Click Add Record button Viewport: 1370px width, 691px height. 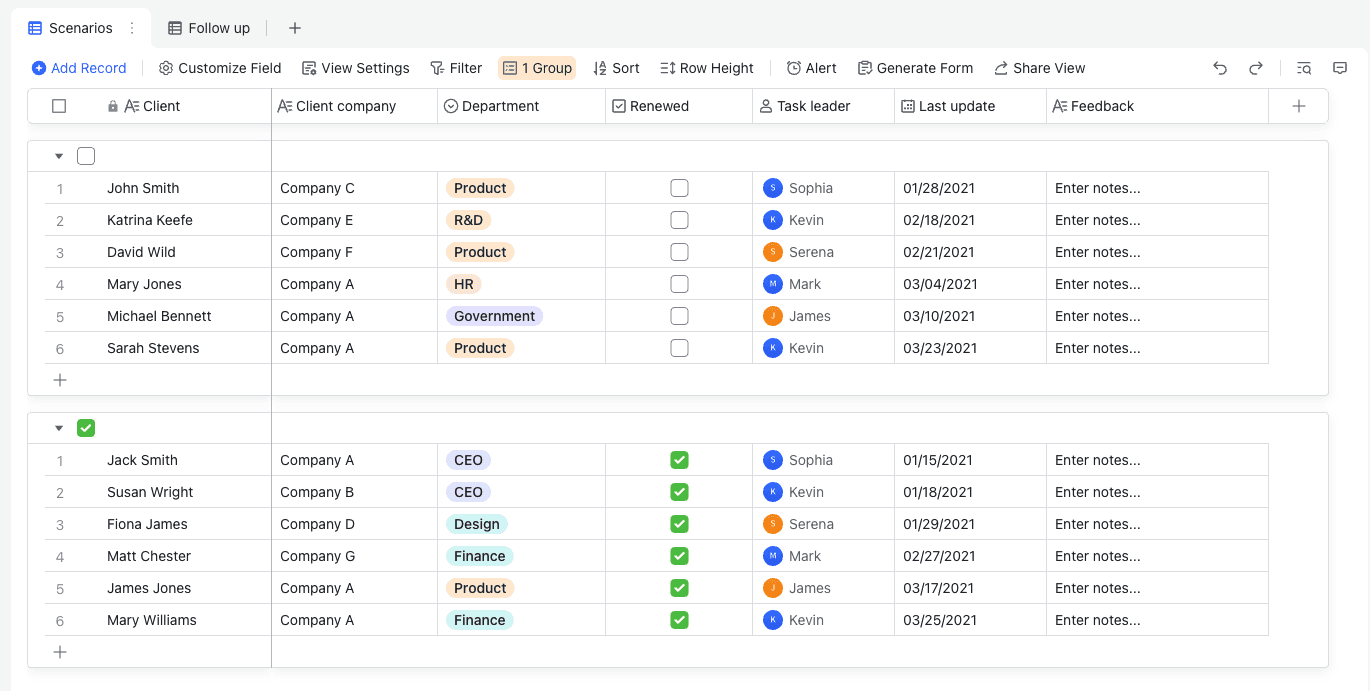79,68
